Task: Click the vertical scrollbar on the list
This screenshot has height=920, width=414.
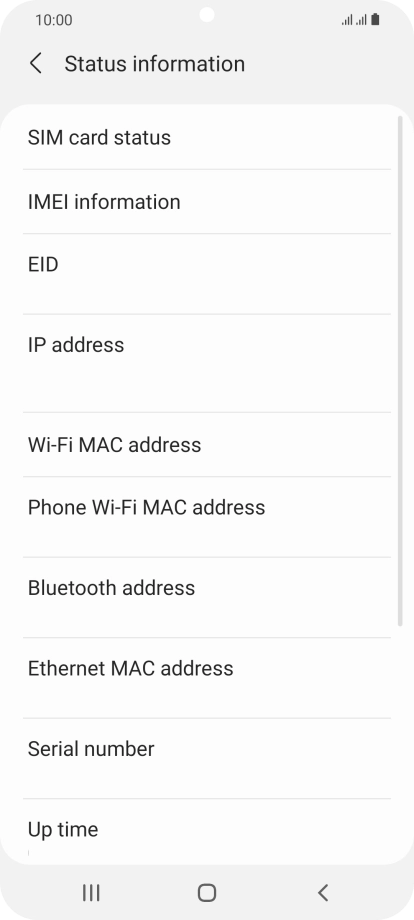Action: click(401, 371)
